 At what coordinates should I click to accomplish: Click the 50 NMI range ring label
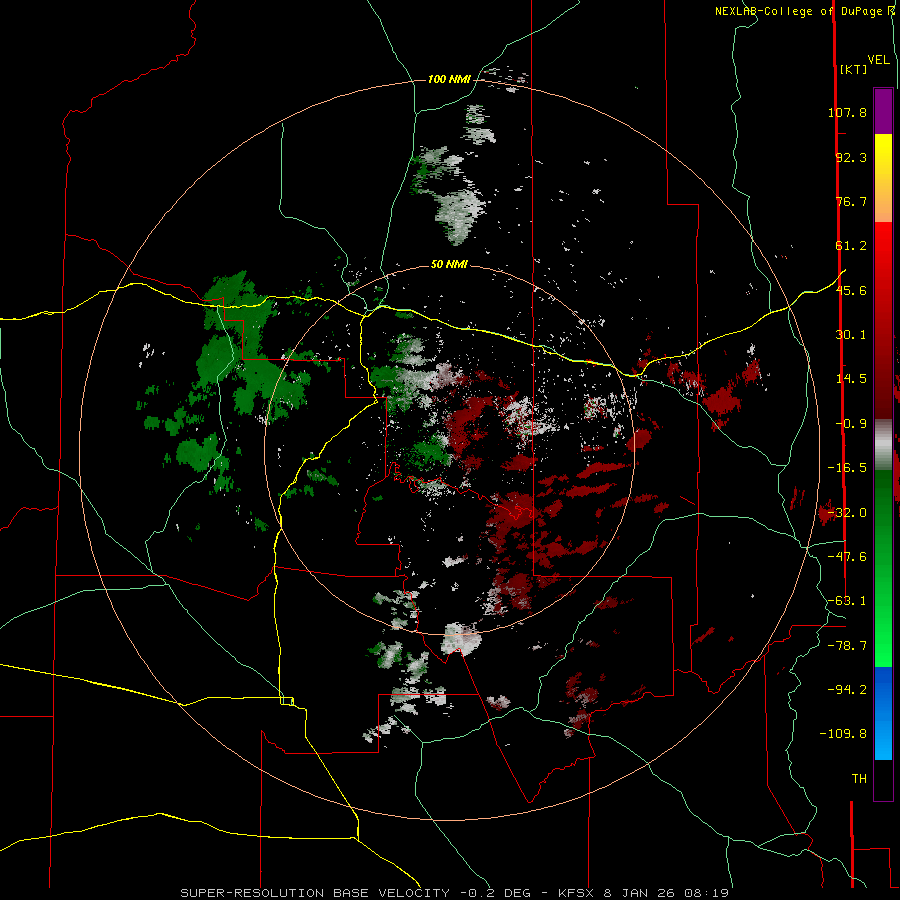click(x=449, y=265)
